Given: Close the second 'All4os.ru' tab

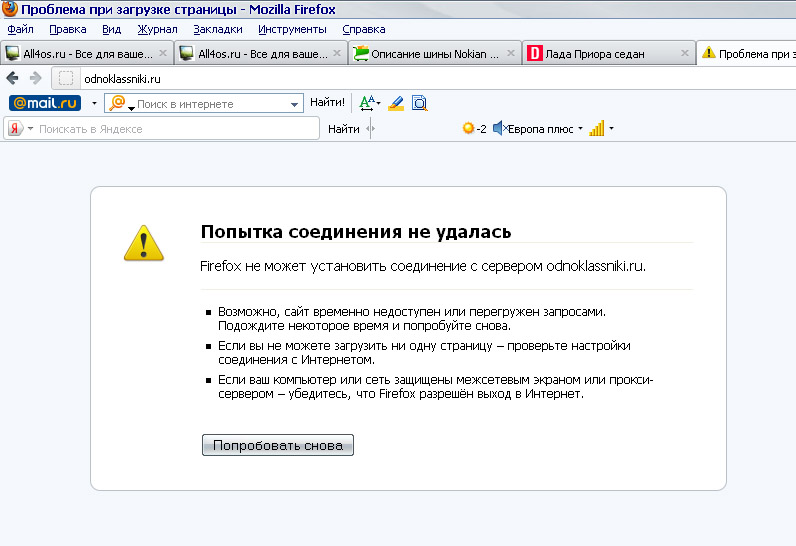Looking at the screenshot, I should [337, 53].
